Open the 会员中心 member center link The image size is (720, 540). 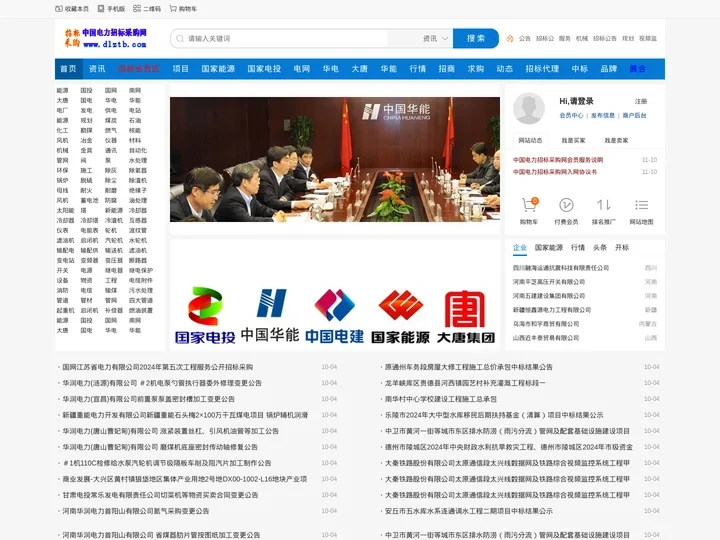click(571, 115)
